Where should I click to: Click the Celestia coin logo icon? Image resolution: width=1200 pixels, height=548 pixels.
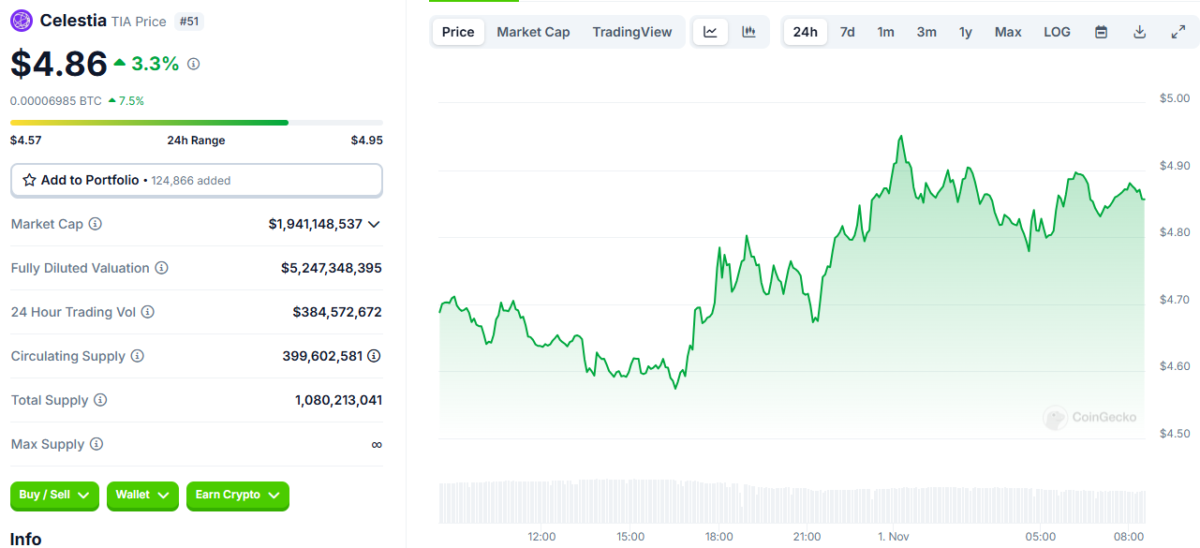point(21,21)
